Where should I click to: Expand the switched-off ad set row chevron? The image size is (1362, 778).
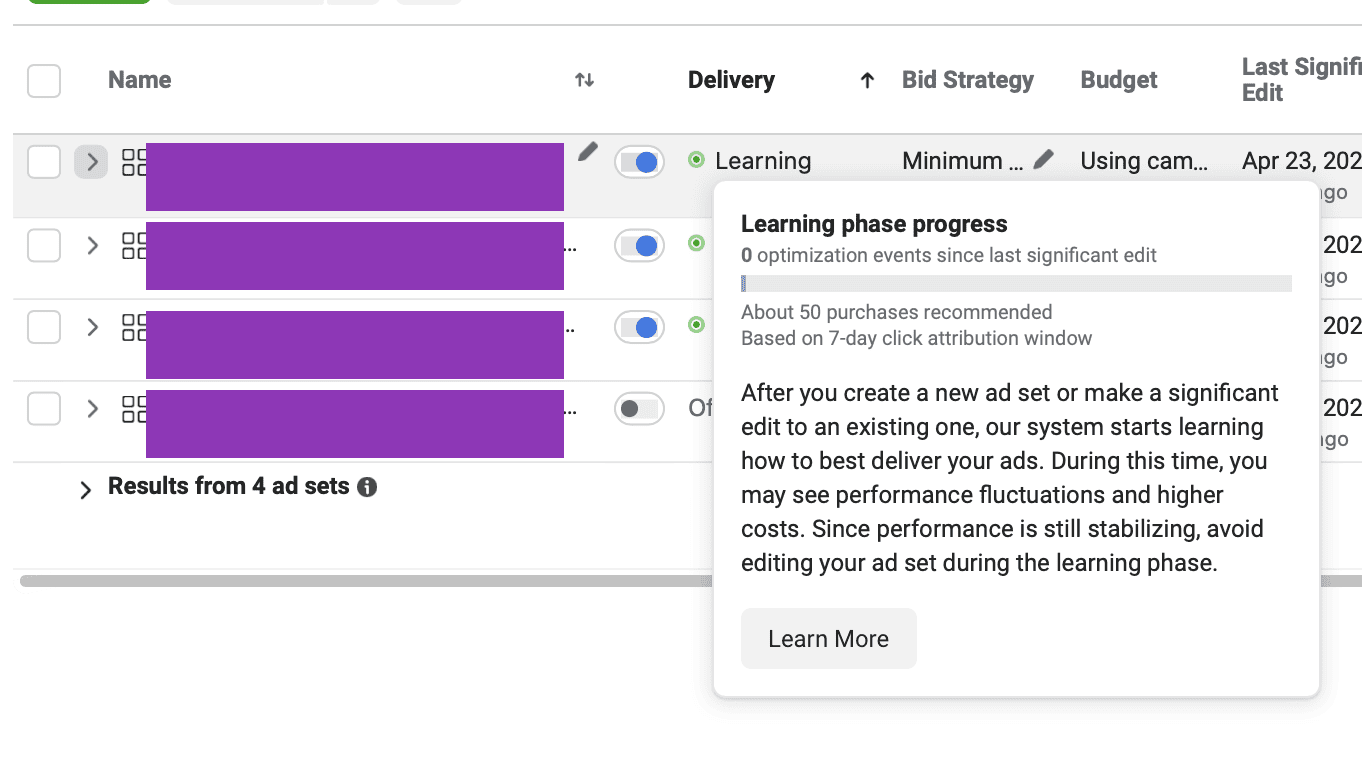point(92,409)
